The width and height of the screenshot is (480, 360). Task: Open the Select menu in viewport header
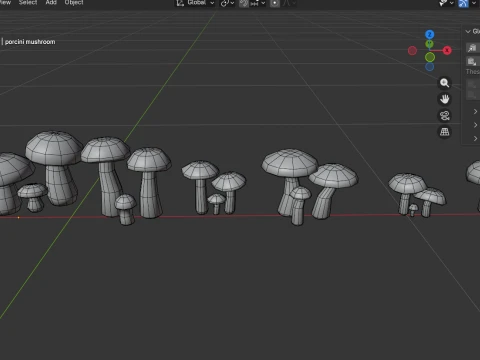(28, 2)
